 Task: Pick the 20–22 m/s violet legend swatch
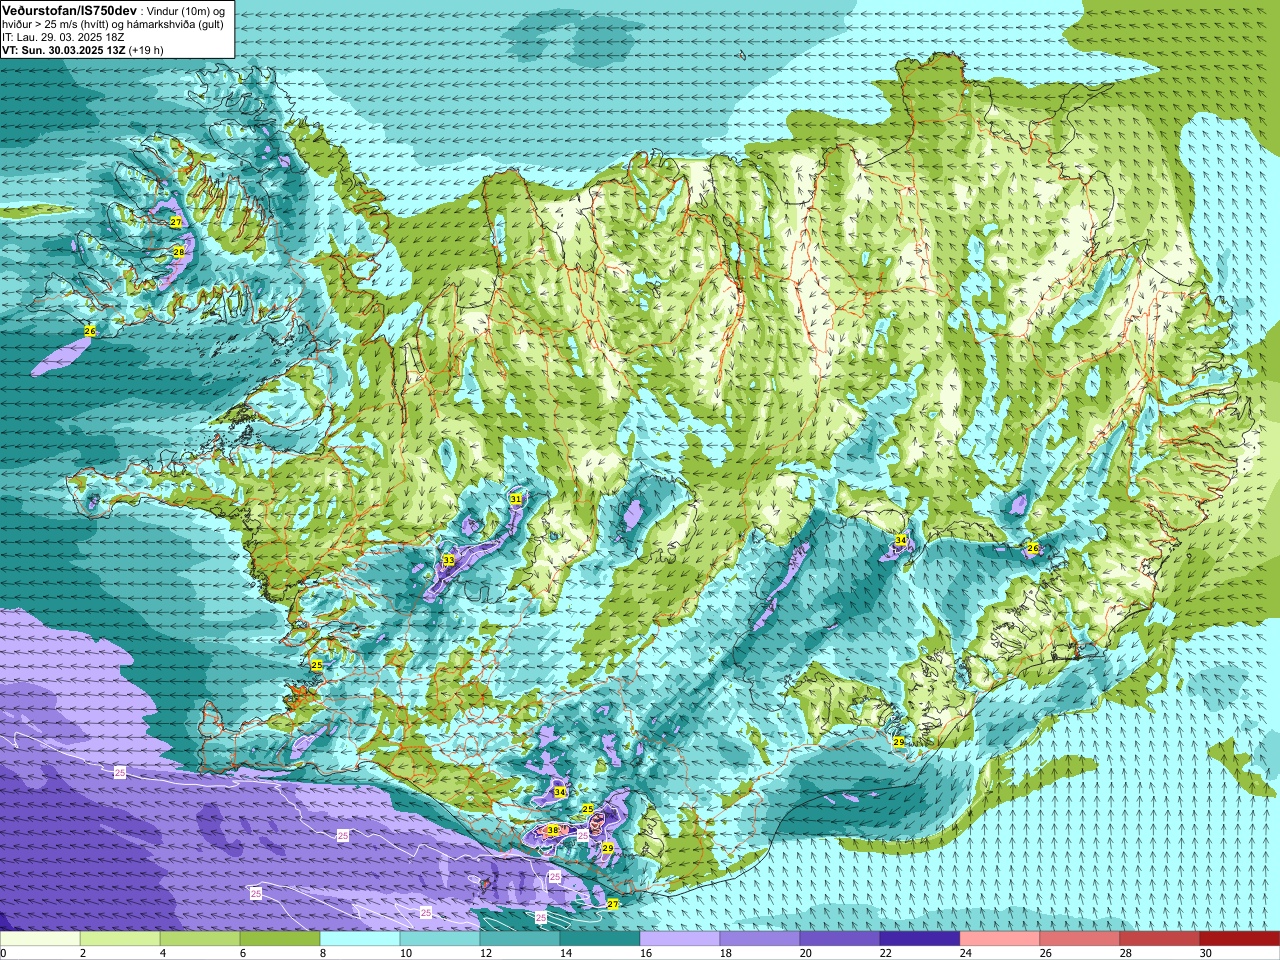point(840,939)
